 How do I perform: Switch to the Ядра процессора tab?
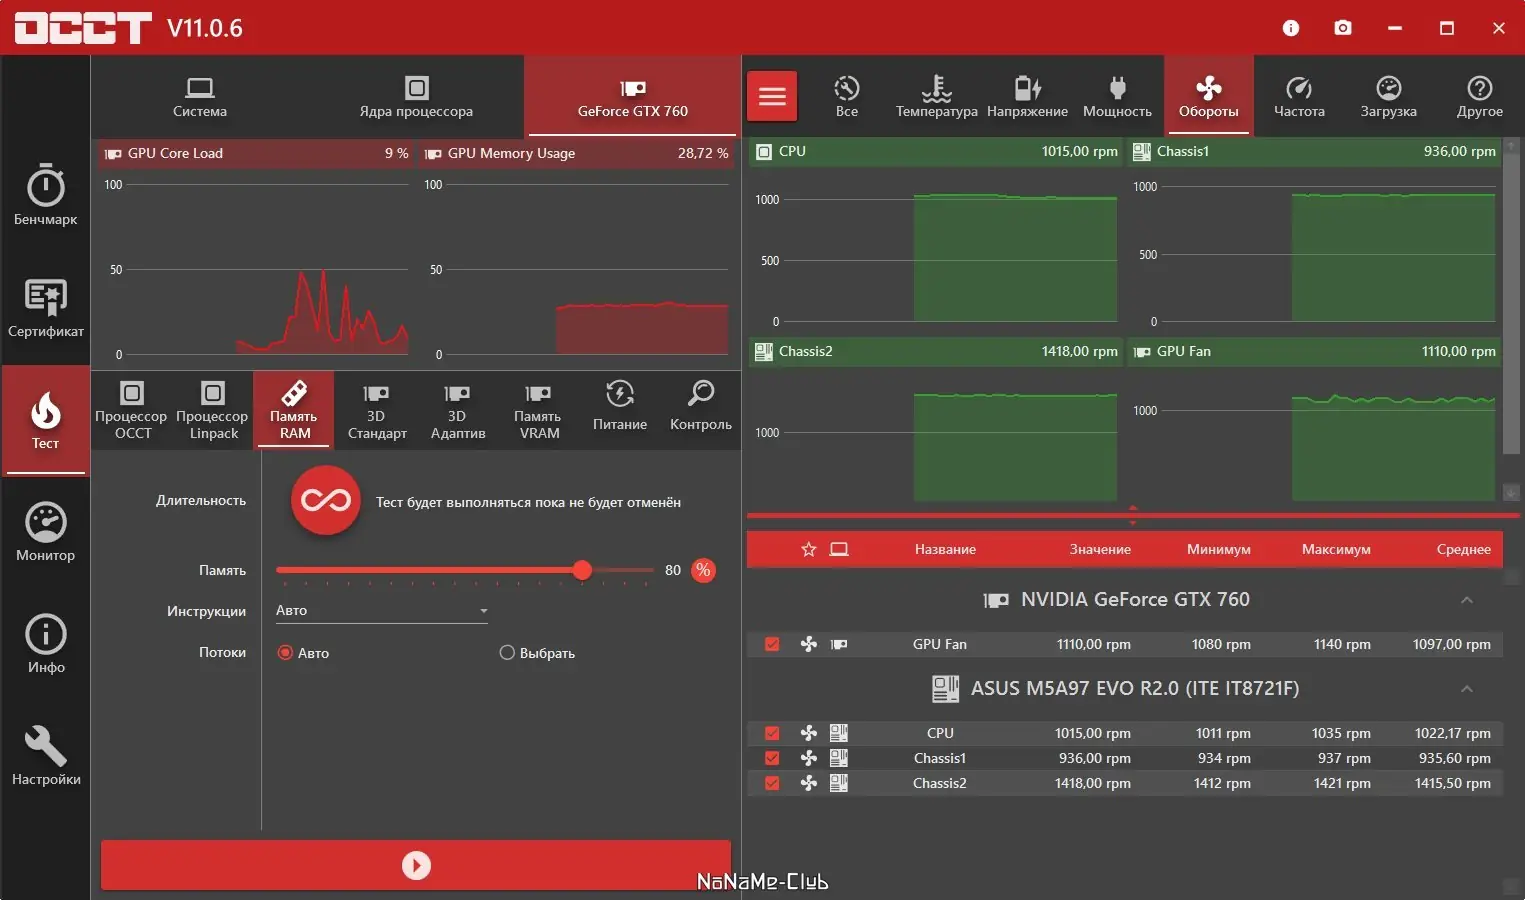[416, 97]
